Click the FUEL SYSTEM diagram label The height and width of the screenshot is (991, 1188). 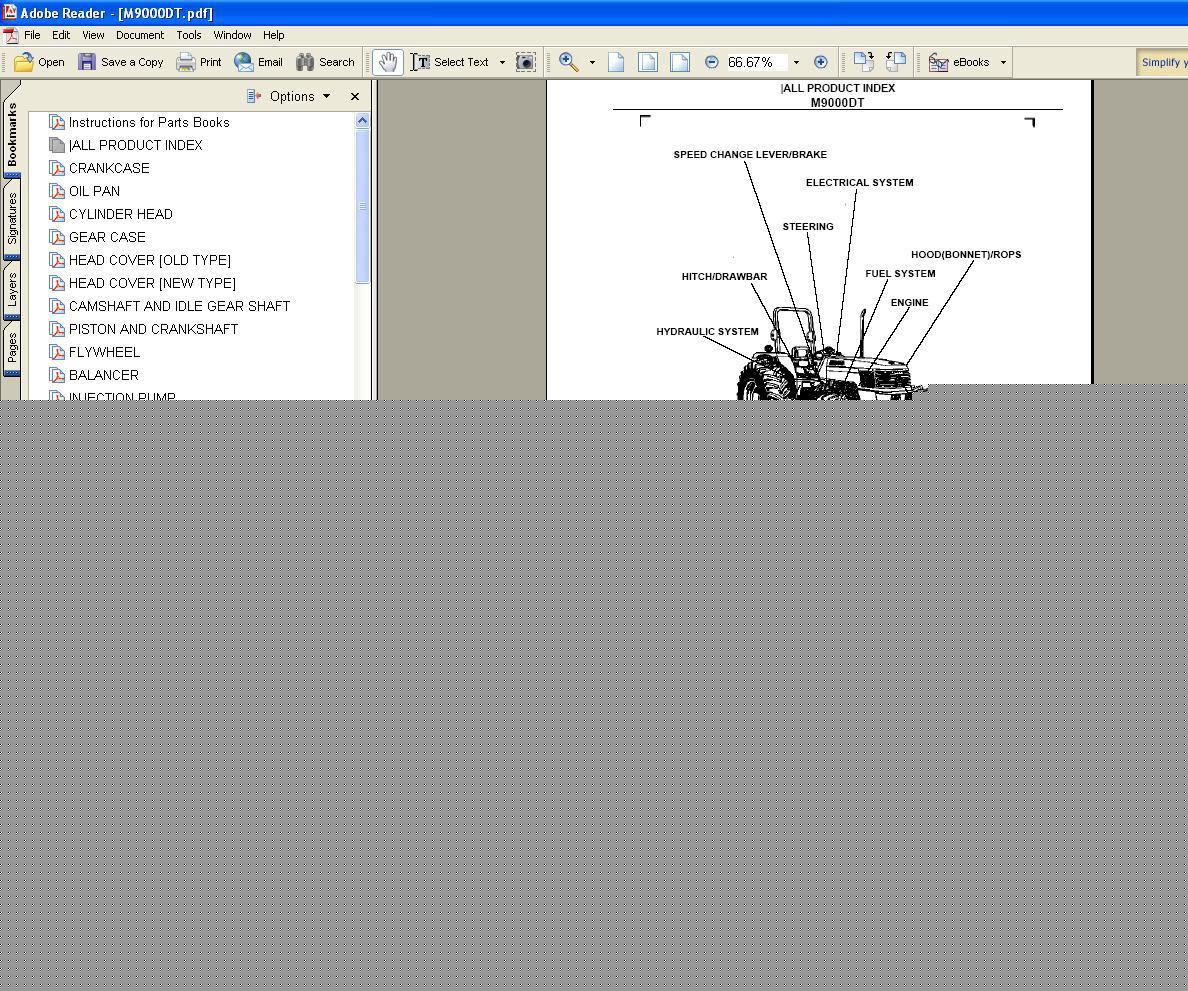(x=900, y=274)
